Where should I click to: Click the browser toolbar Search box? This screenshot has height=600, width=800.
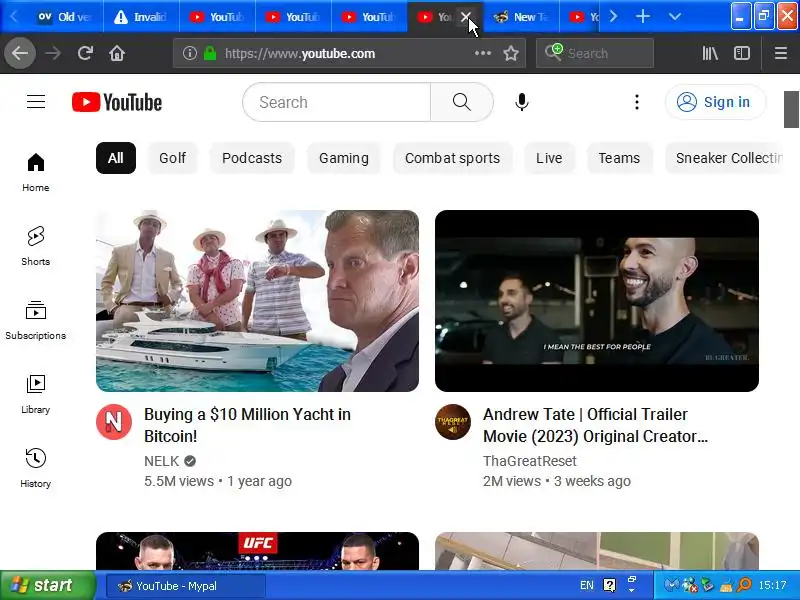tap(595, 53)
